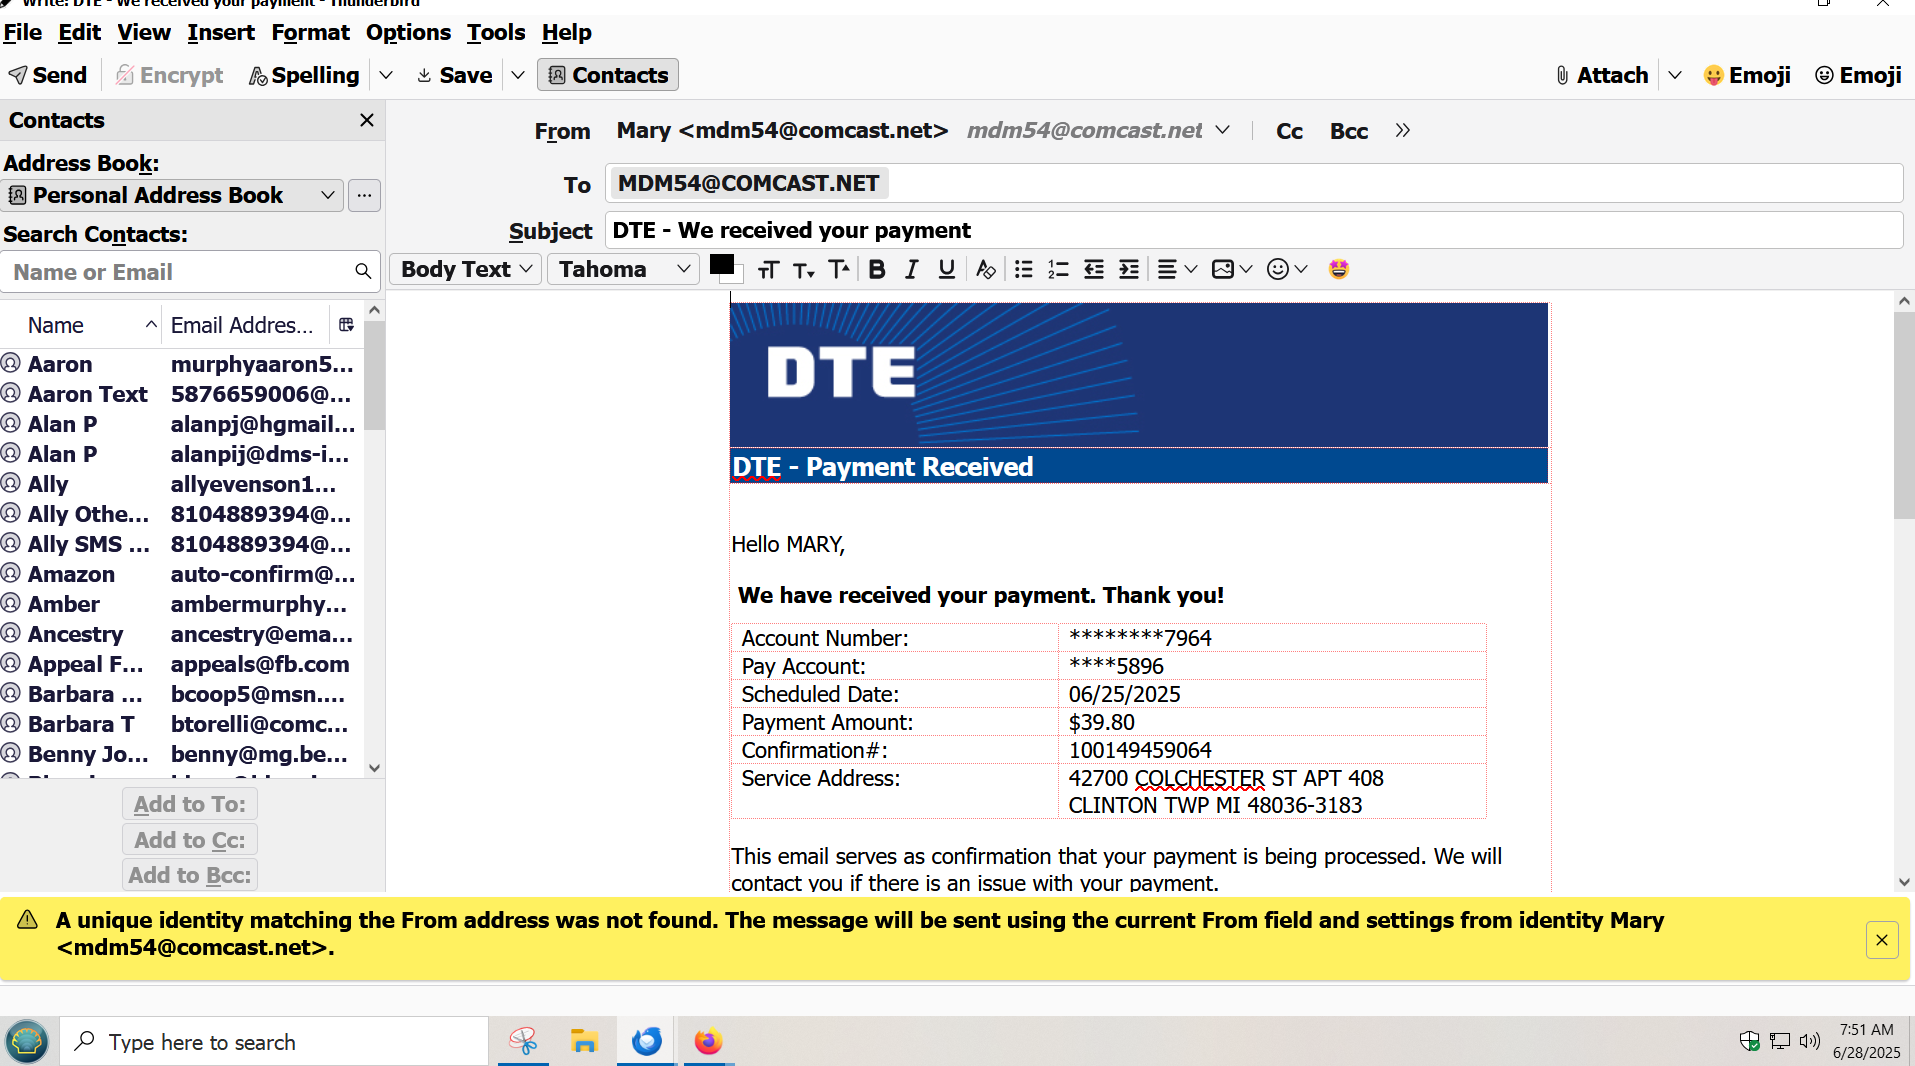
Task: Decrease the font size
Action: tap(803, 269)
